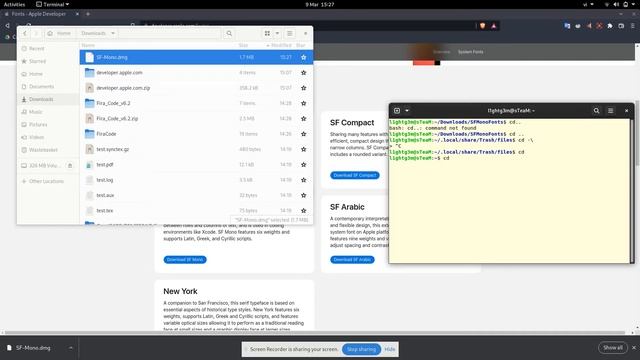Click Download SF Compact button

pos(355,175)
